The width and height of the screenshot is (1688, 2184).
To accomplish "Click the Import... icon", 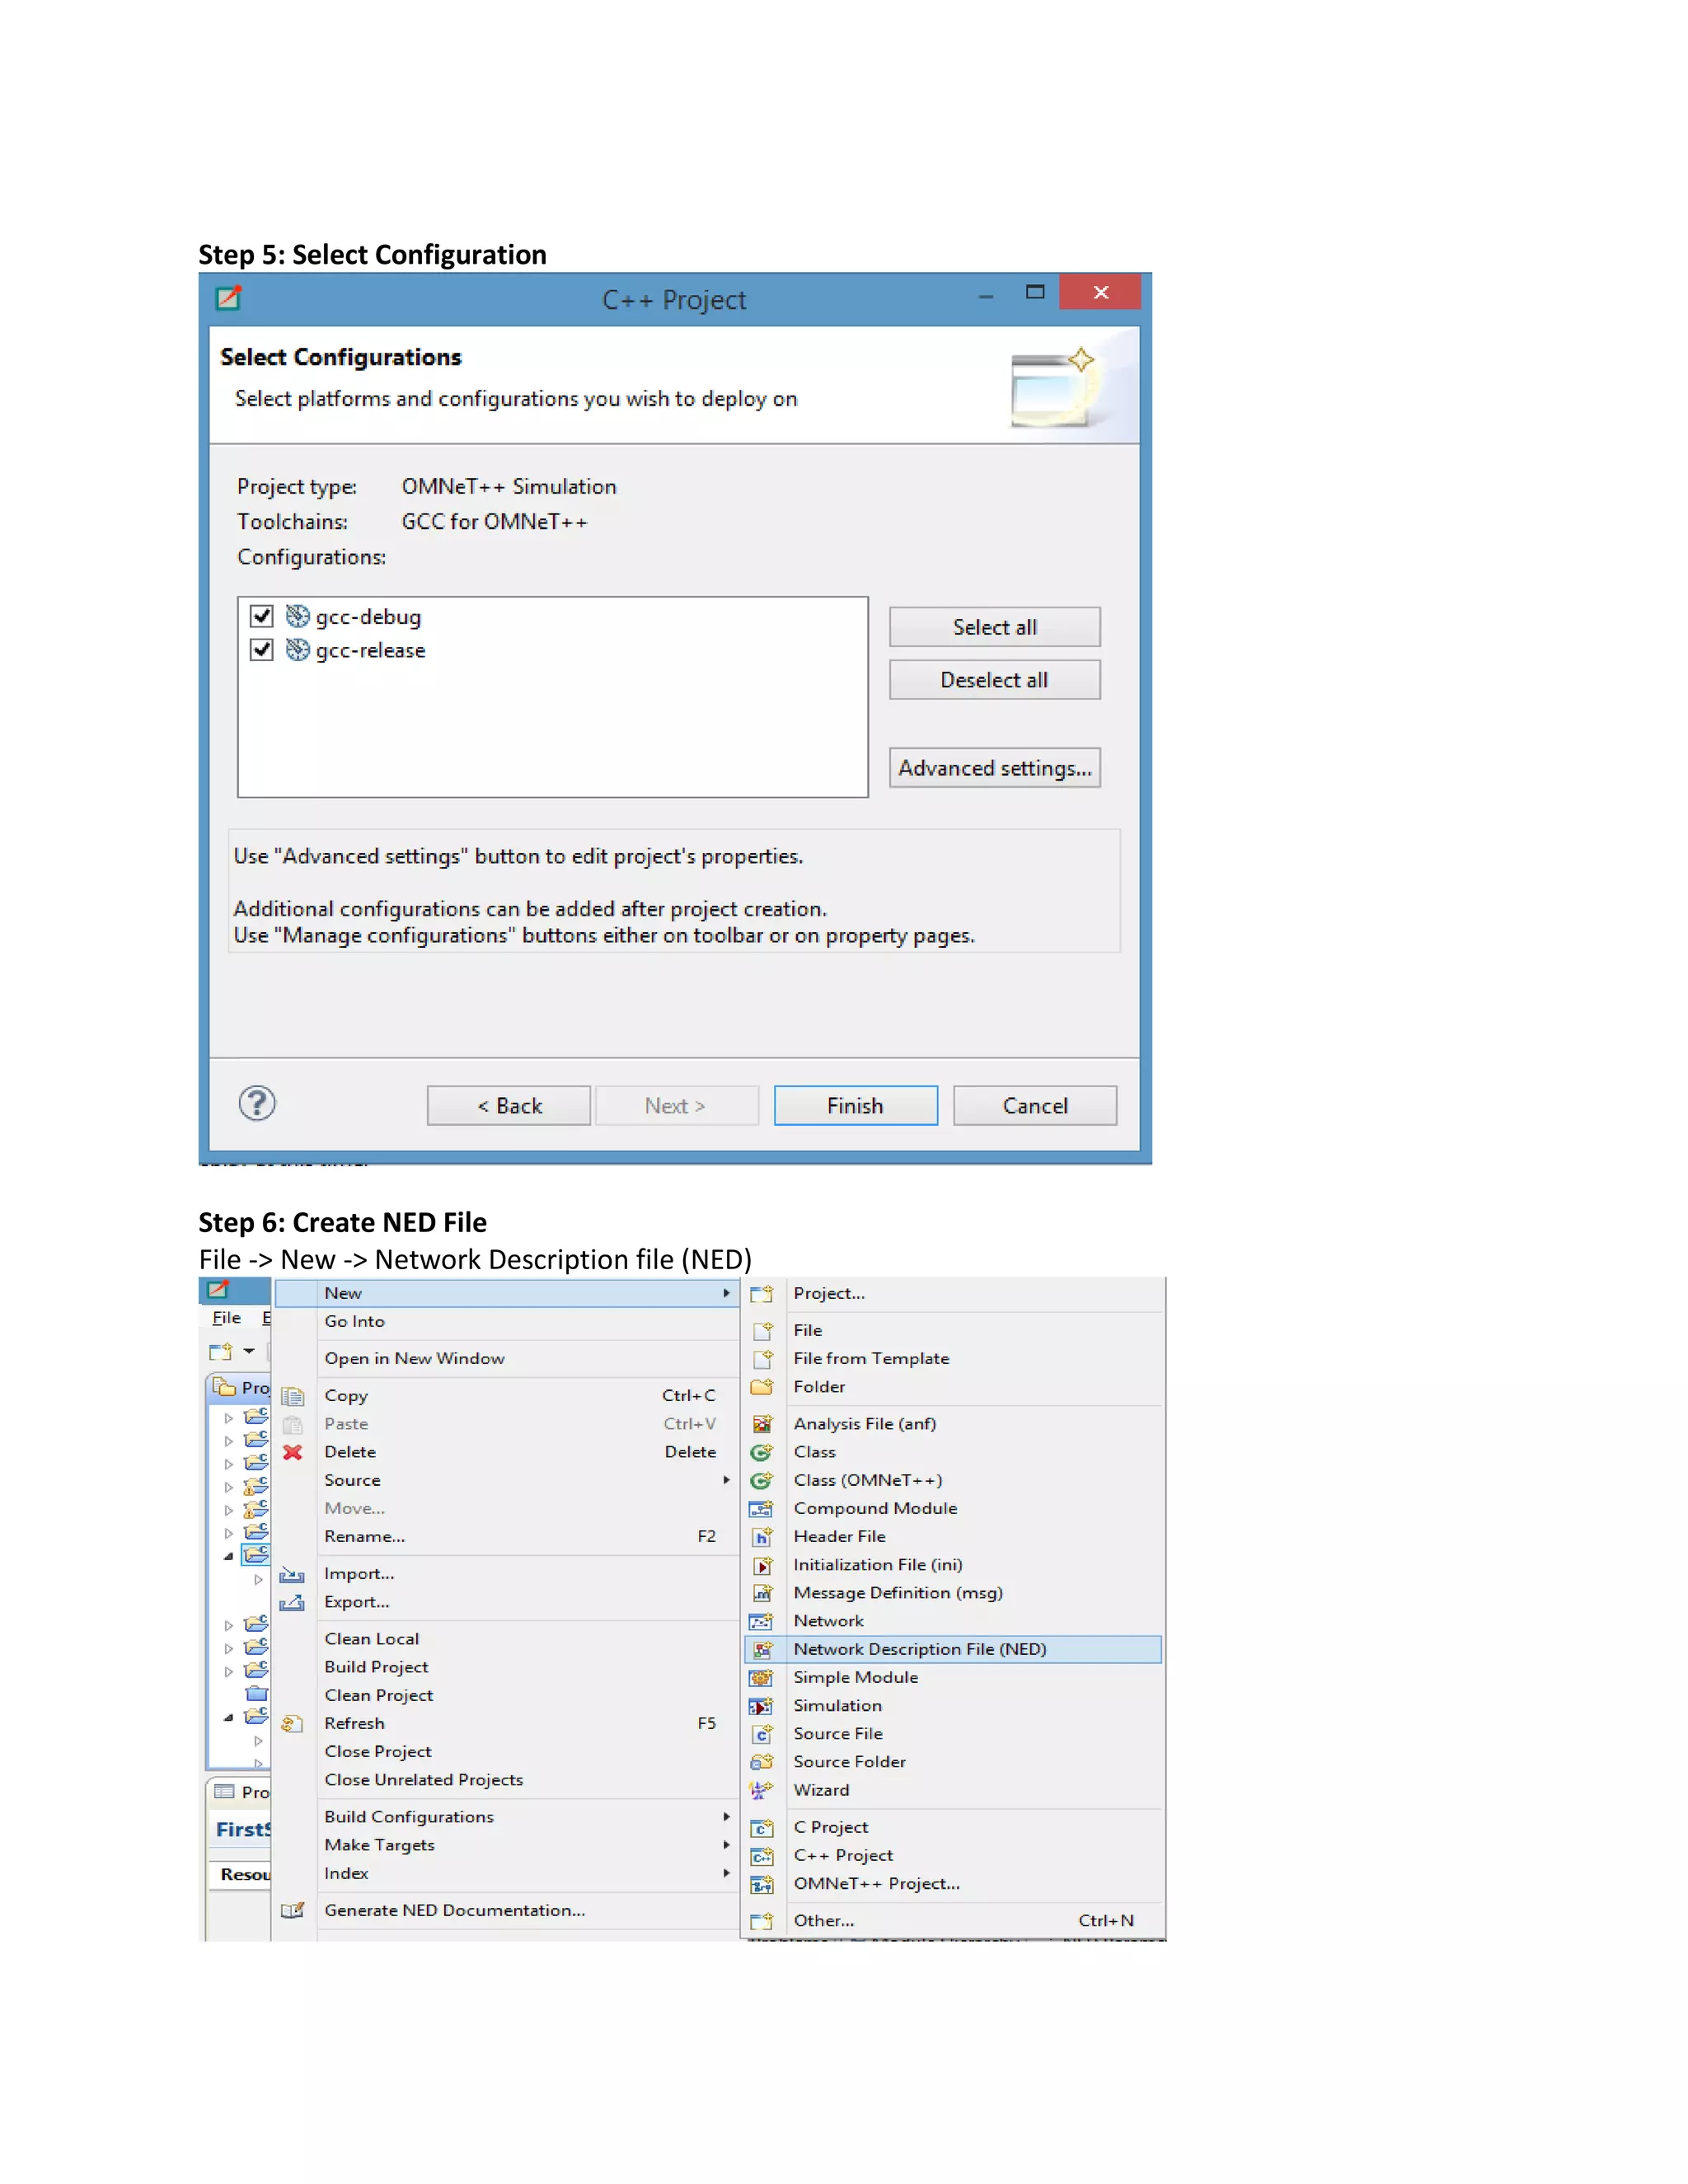I will (292, 1575).
